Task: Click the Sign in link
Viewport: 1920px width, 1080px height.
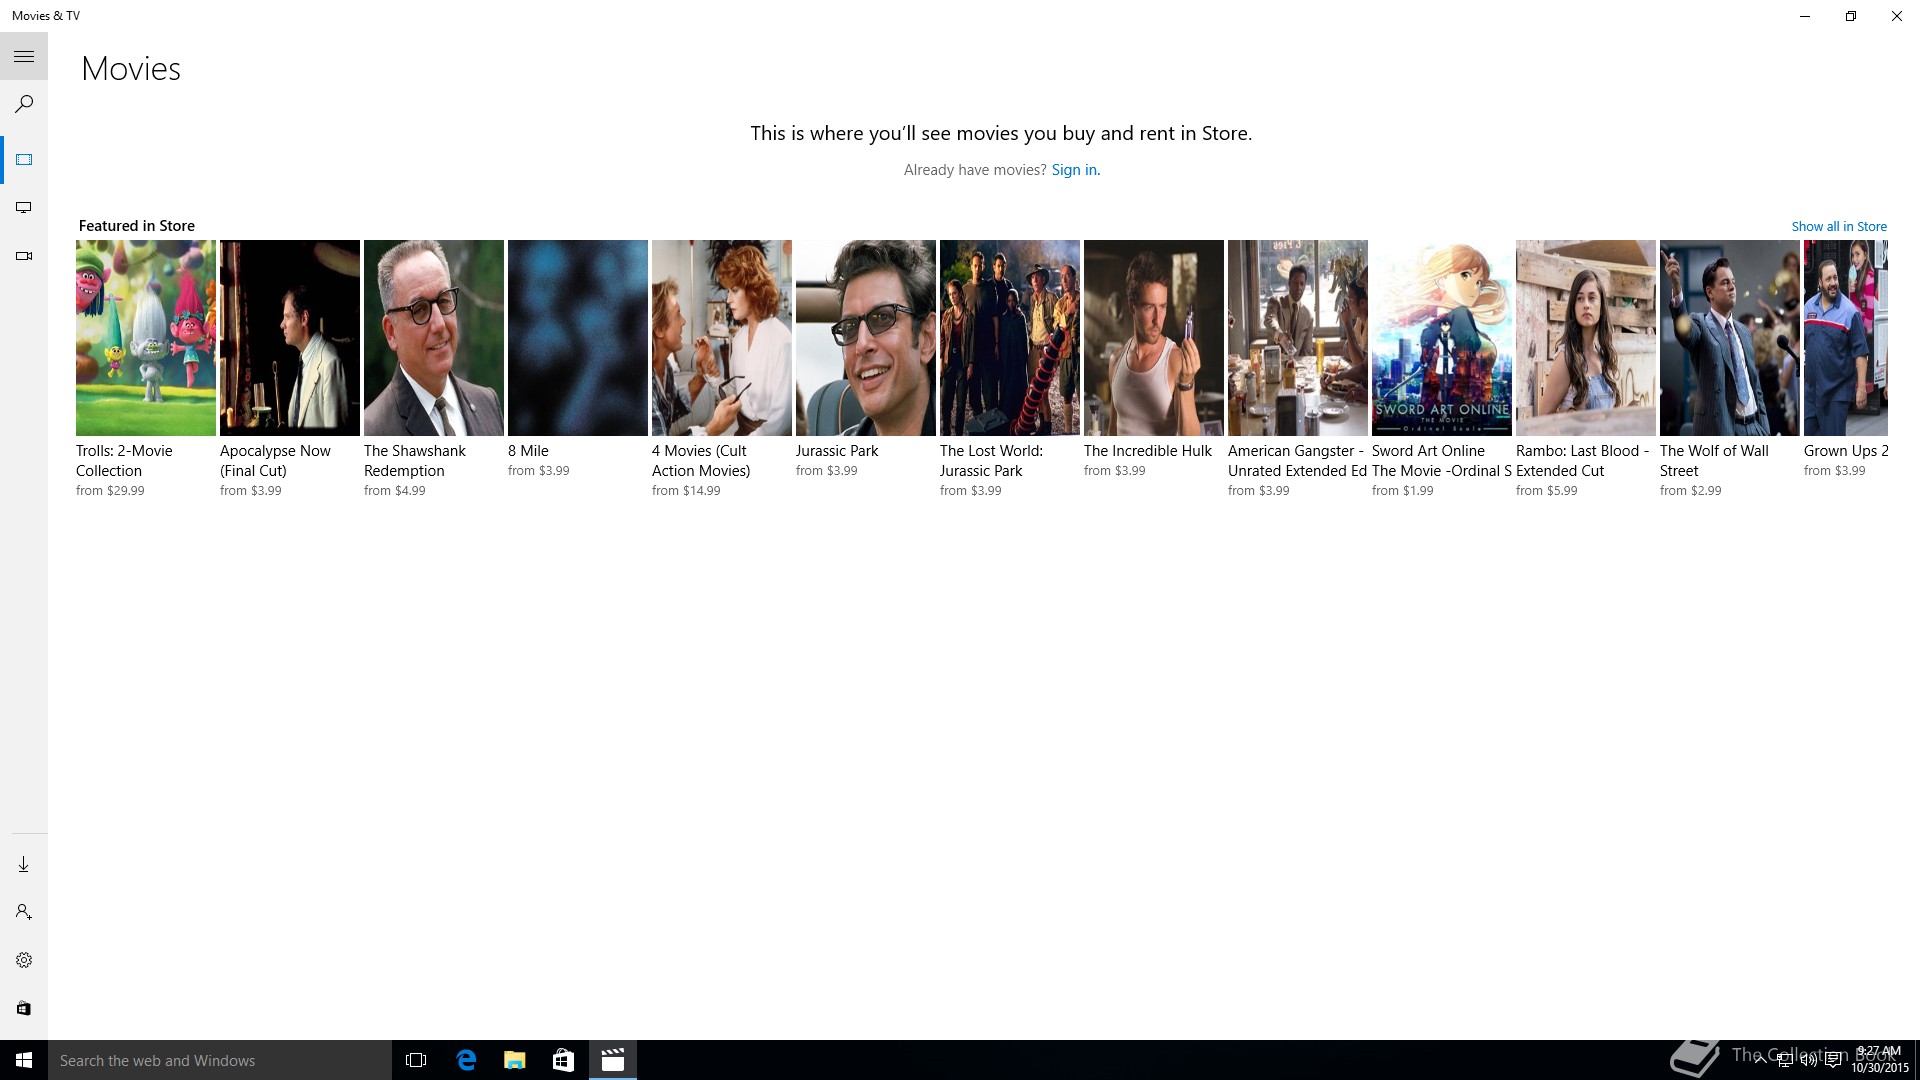Action: [x=1074, y=170]
